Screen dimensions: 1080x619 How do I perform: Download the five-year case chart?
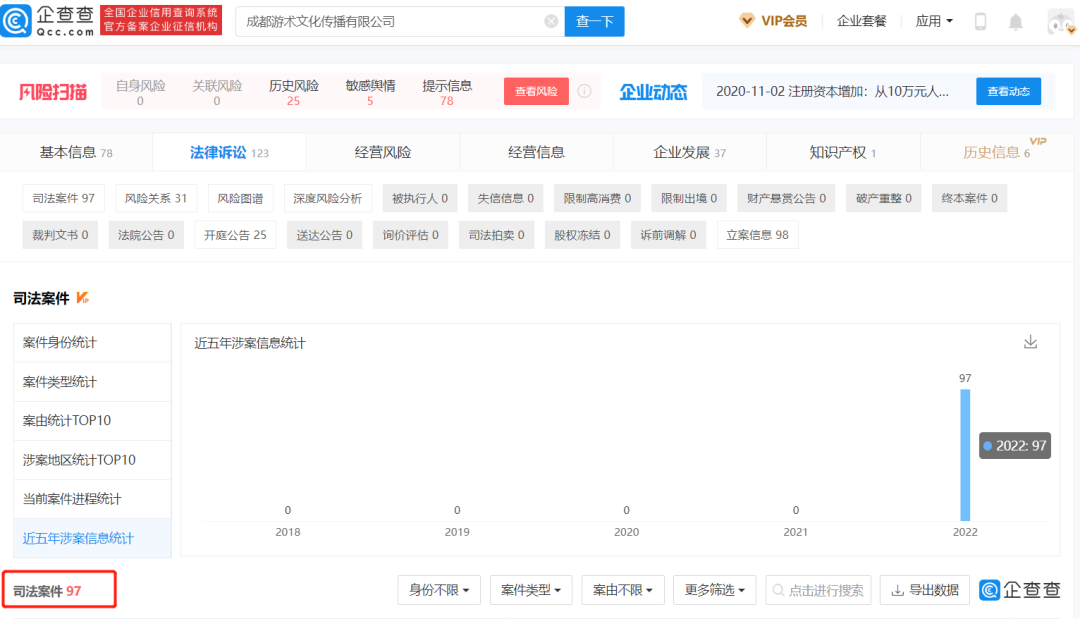[x=1030, y=342]
